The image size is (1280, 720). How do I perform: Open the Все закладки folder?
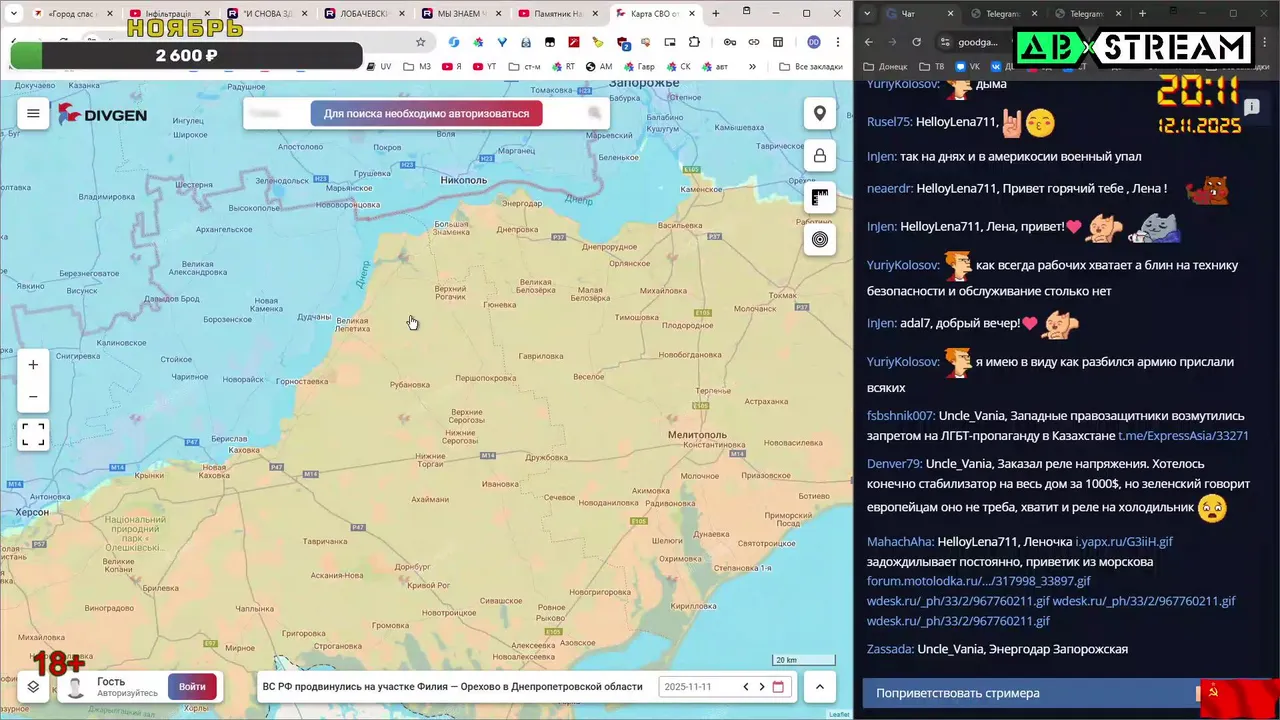811,67
